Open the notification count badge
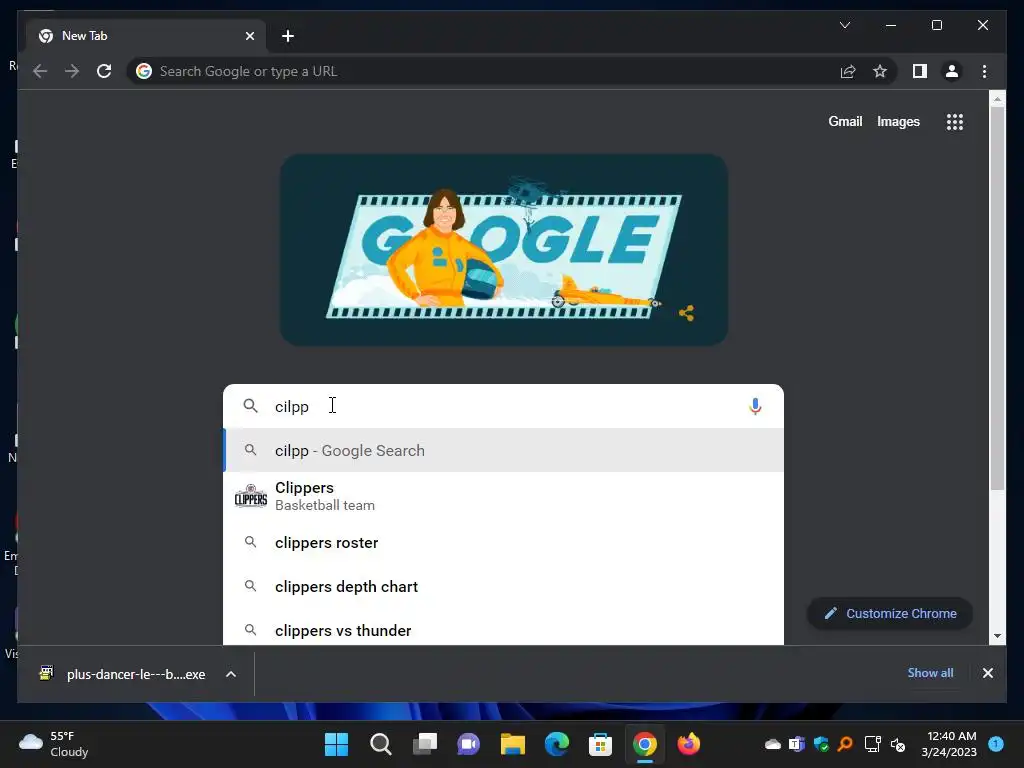The width and height of the screenshot is (1024, 768). click(996, 744)
